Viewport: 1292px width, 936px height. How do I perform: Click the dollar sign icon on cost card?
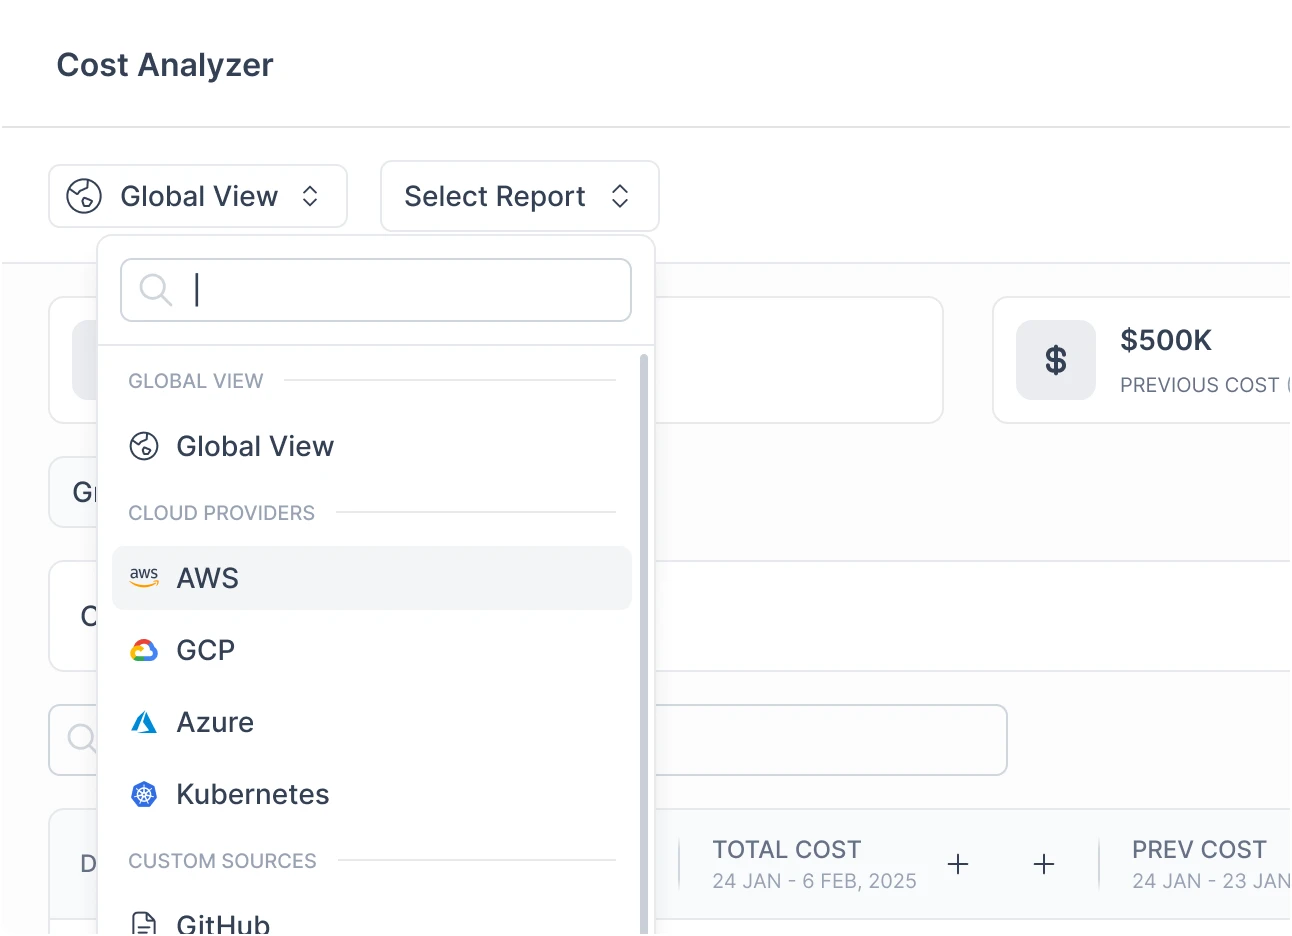[x=1056, y=360]
